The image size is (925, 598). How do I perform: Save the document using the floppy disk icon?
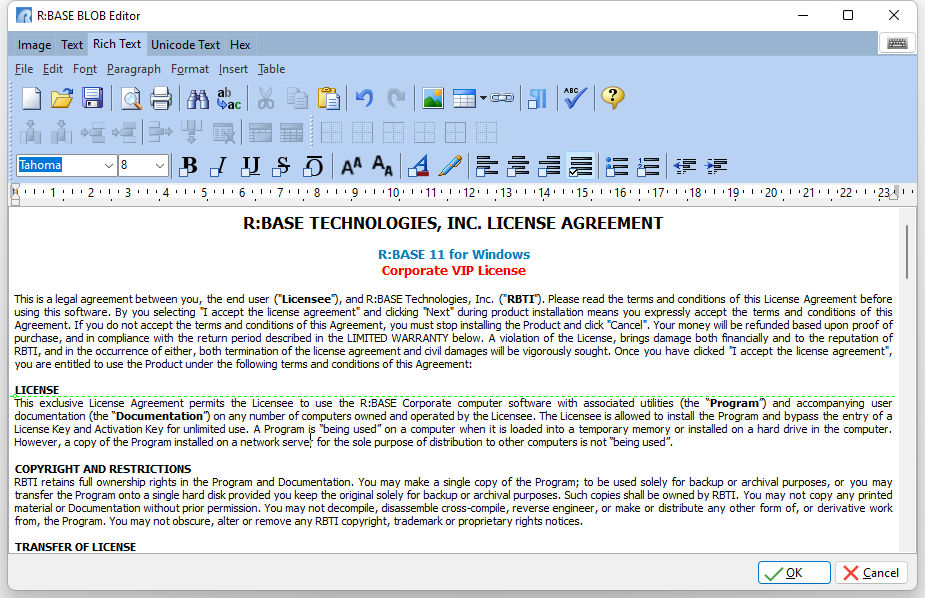[x=93, y=98]
